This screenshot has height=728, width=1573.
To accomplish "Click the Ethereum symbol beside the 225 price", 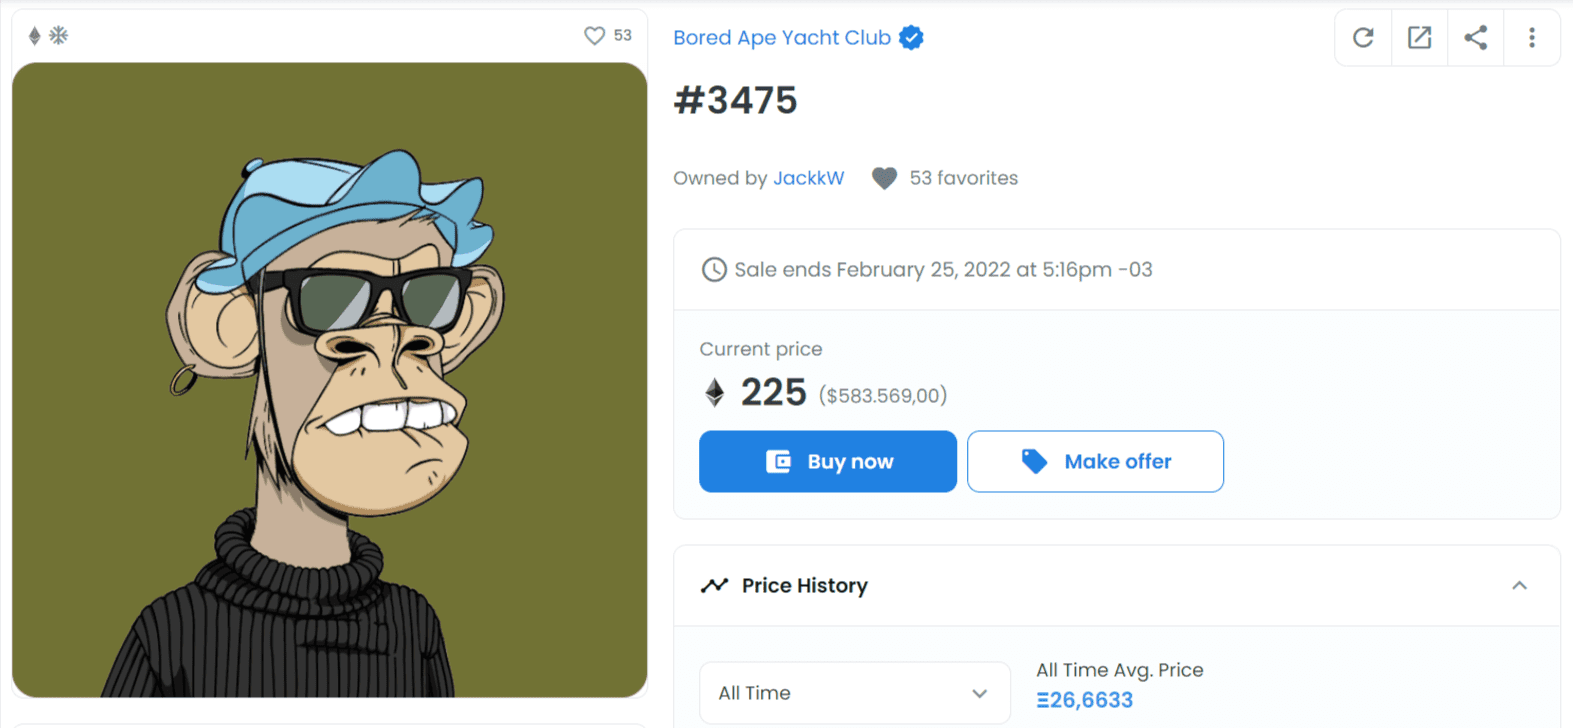I will coord(713,393).
